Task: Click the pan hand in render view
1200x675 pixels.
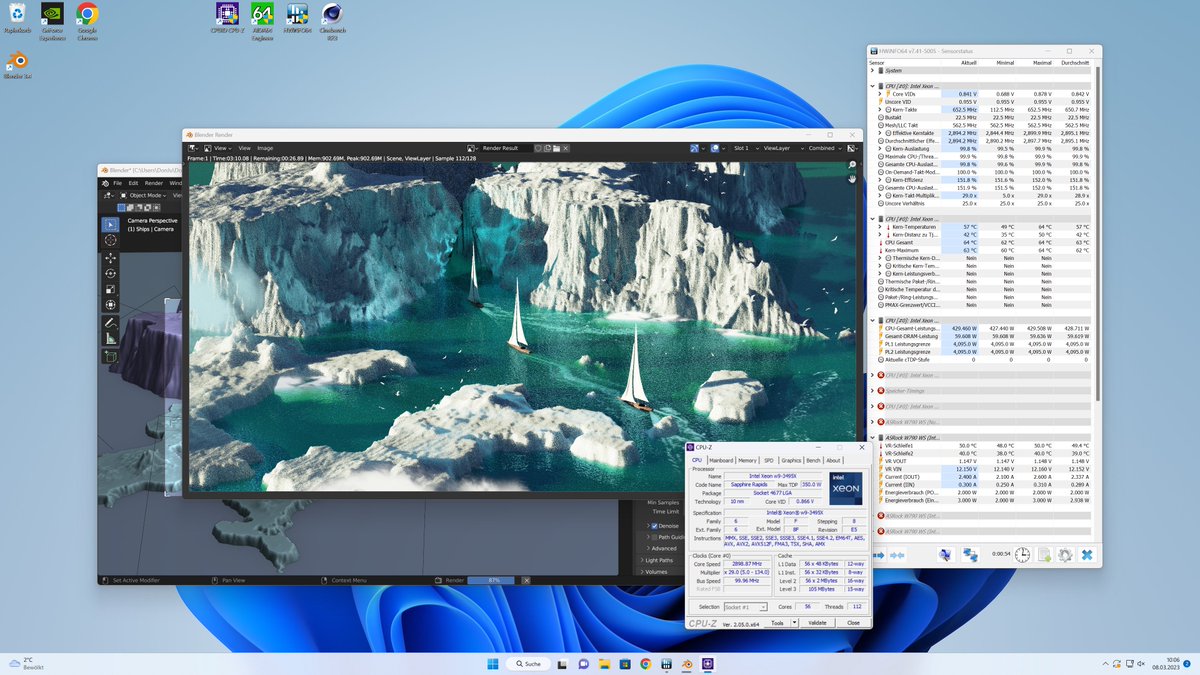Action: coord(852,178)
